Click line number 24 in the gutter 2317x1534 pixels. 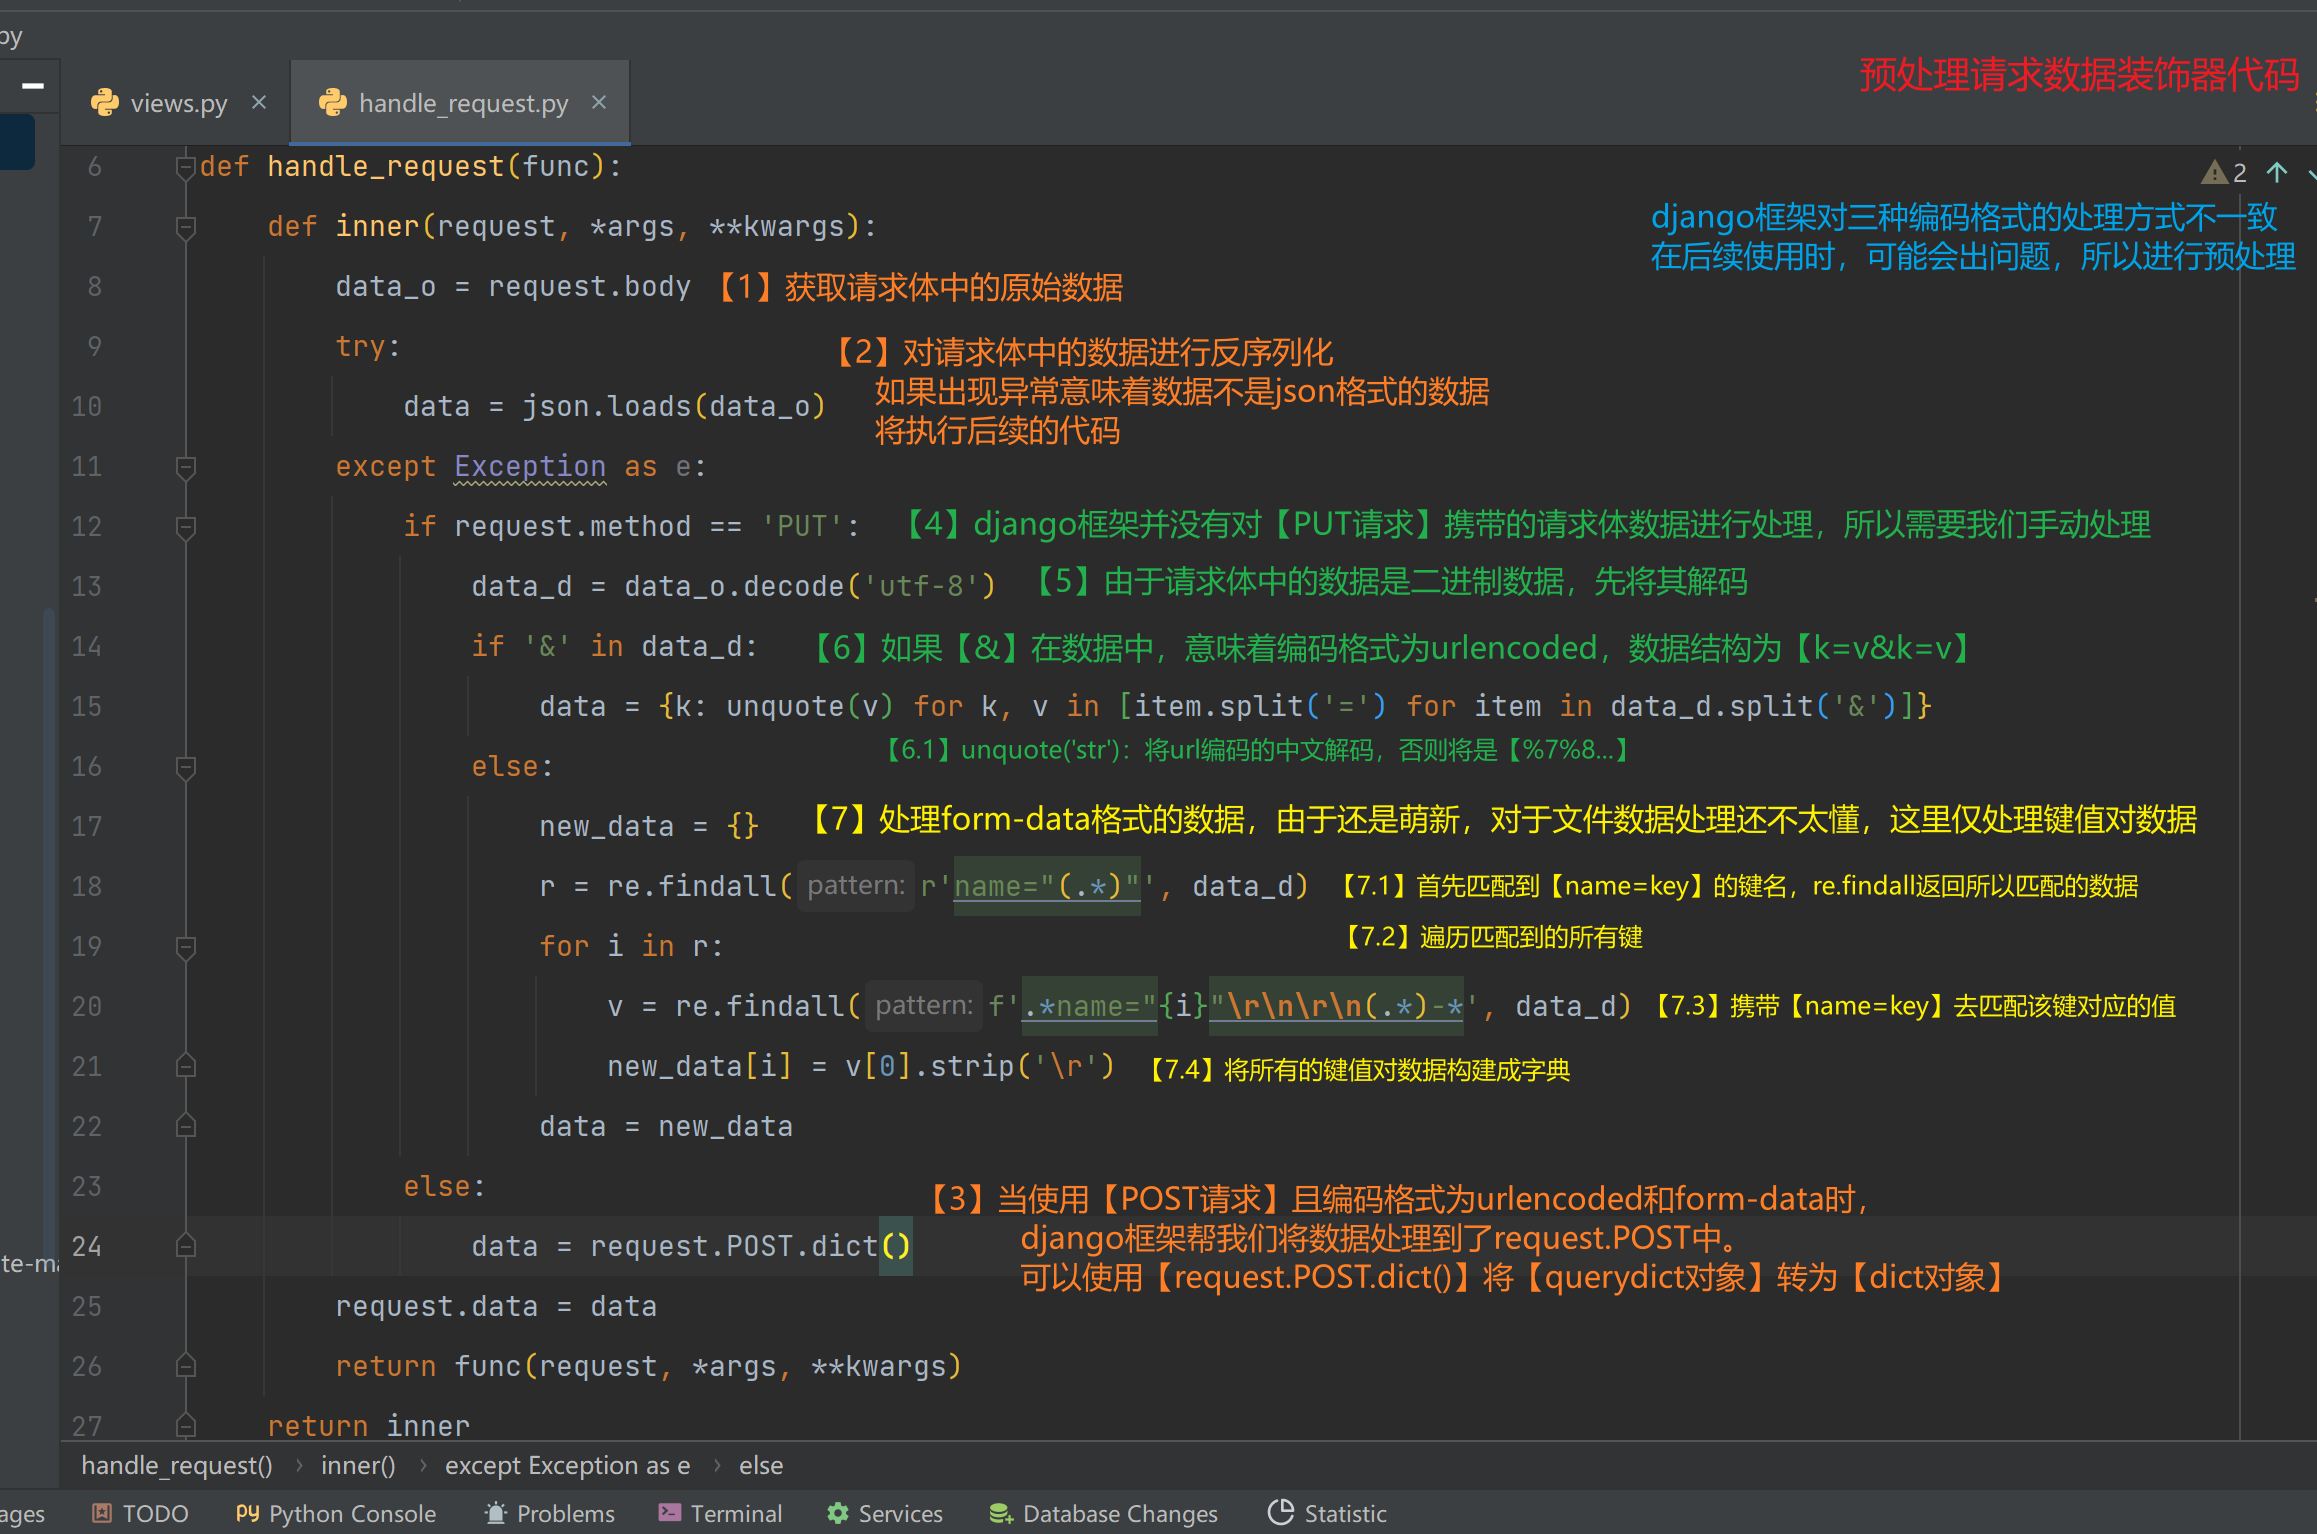87,1246
